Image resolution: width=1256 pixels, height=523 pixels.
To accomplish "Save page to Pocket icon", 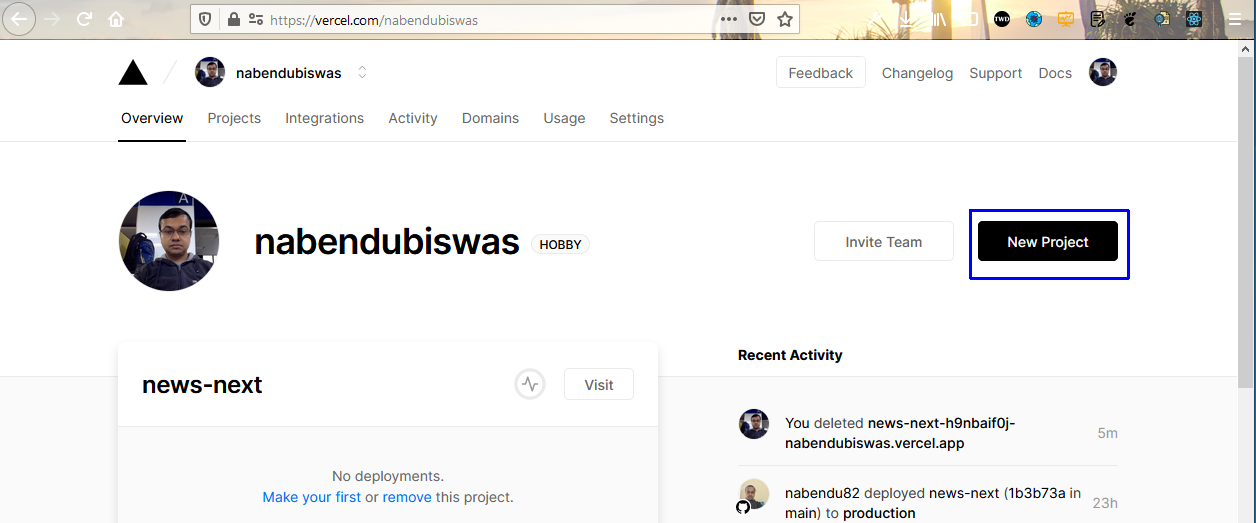I will click(x=757, y=19).
